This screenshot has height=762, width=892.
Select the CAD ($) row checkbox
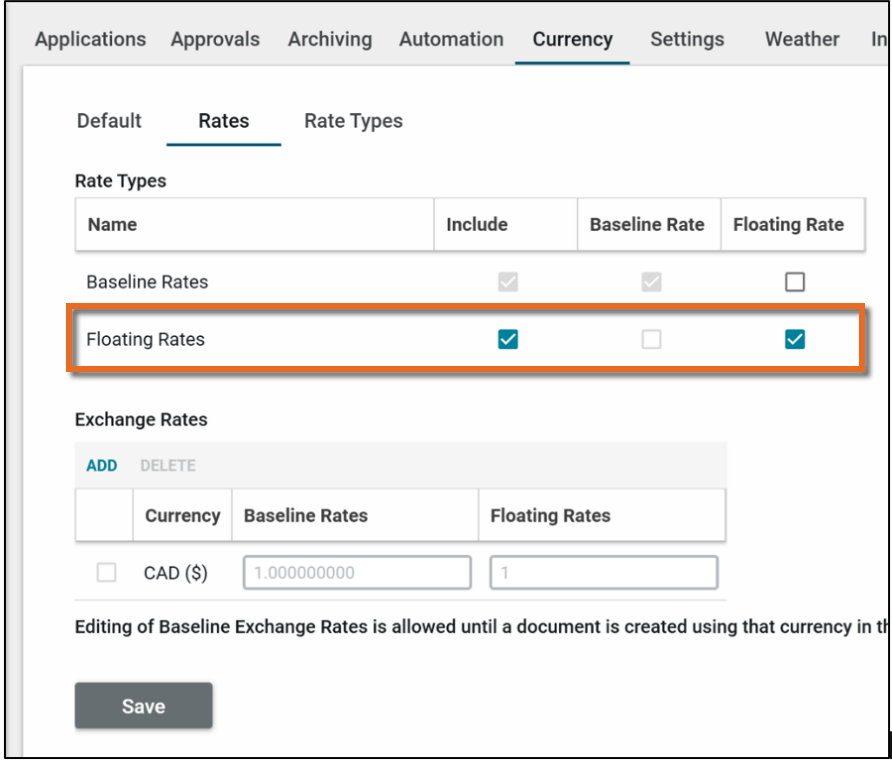point(106,573)
